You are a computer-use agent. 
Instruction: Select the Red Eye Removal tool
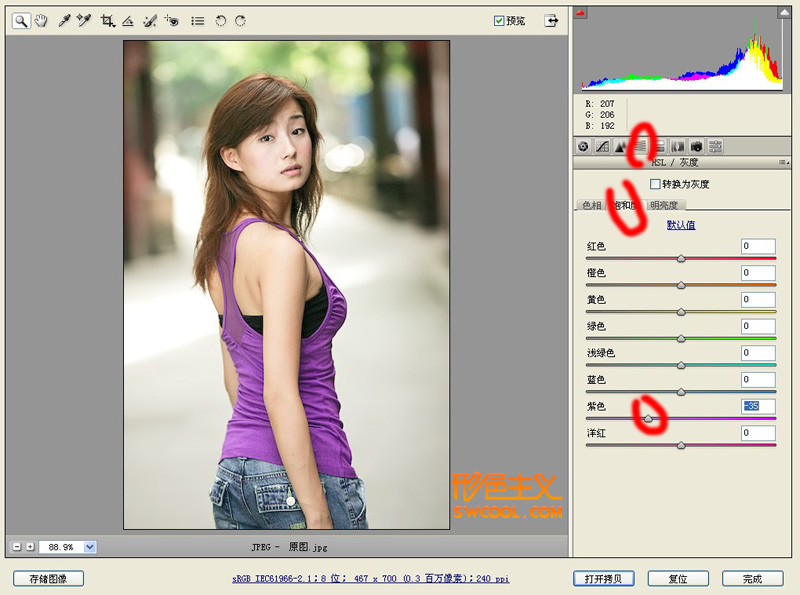171,21
